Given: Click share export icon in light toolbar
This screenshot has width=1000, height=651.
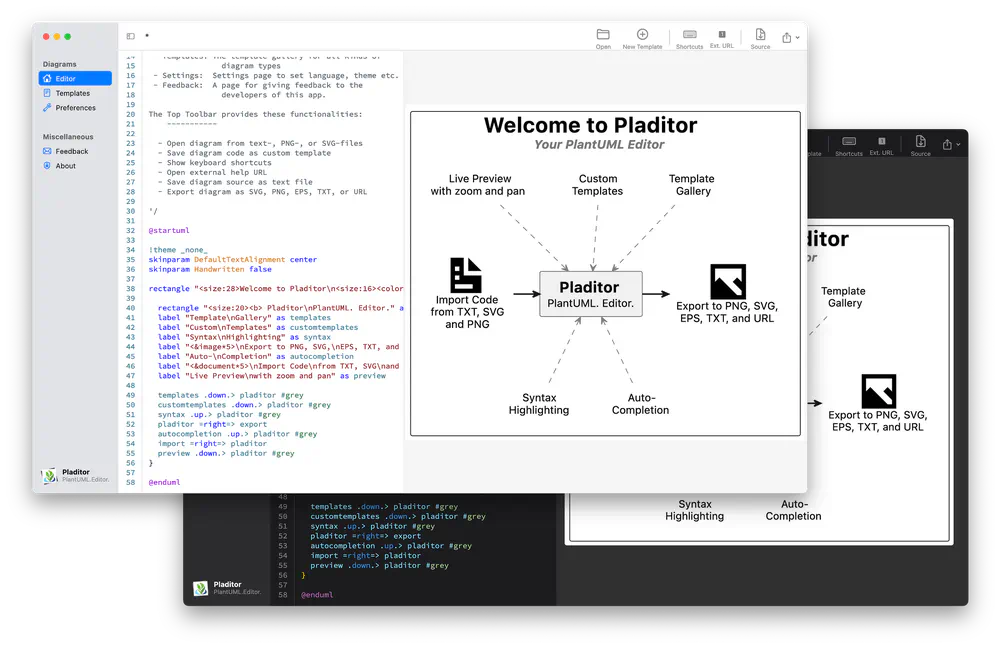Looking at the screenshot, I should pyautogui.click(x=787, y=38).
